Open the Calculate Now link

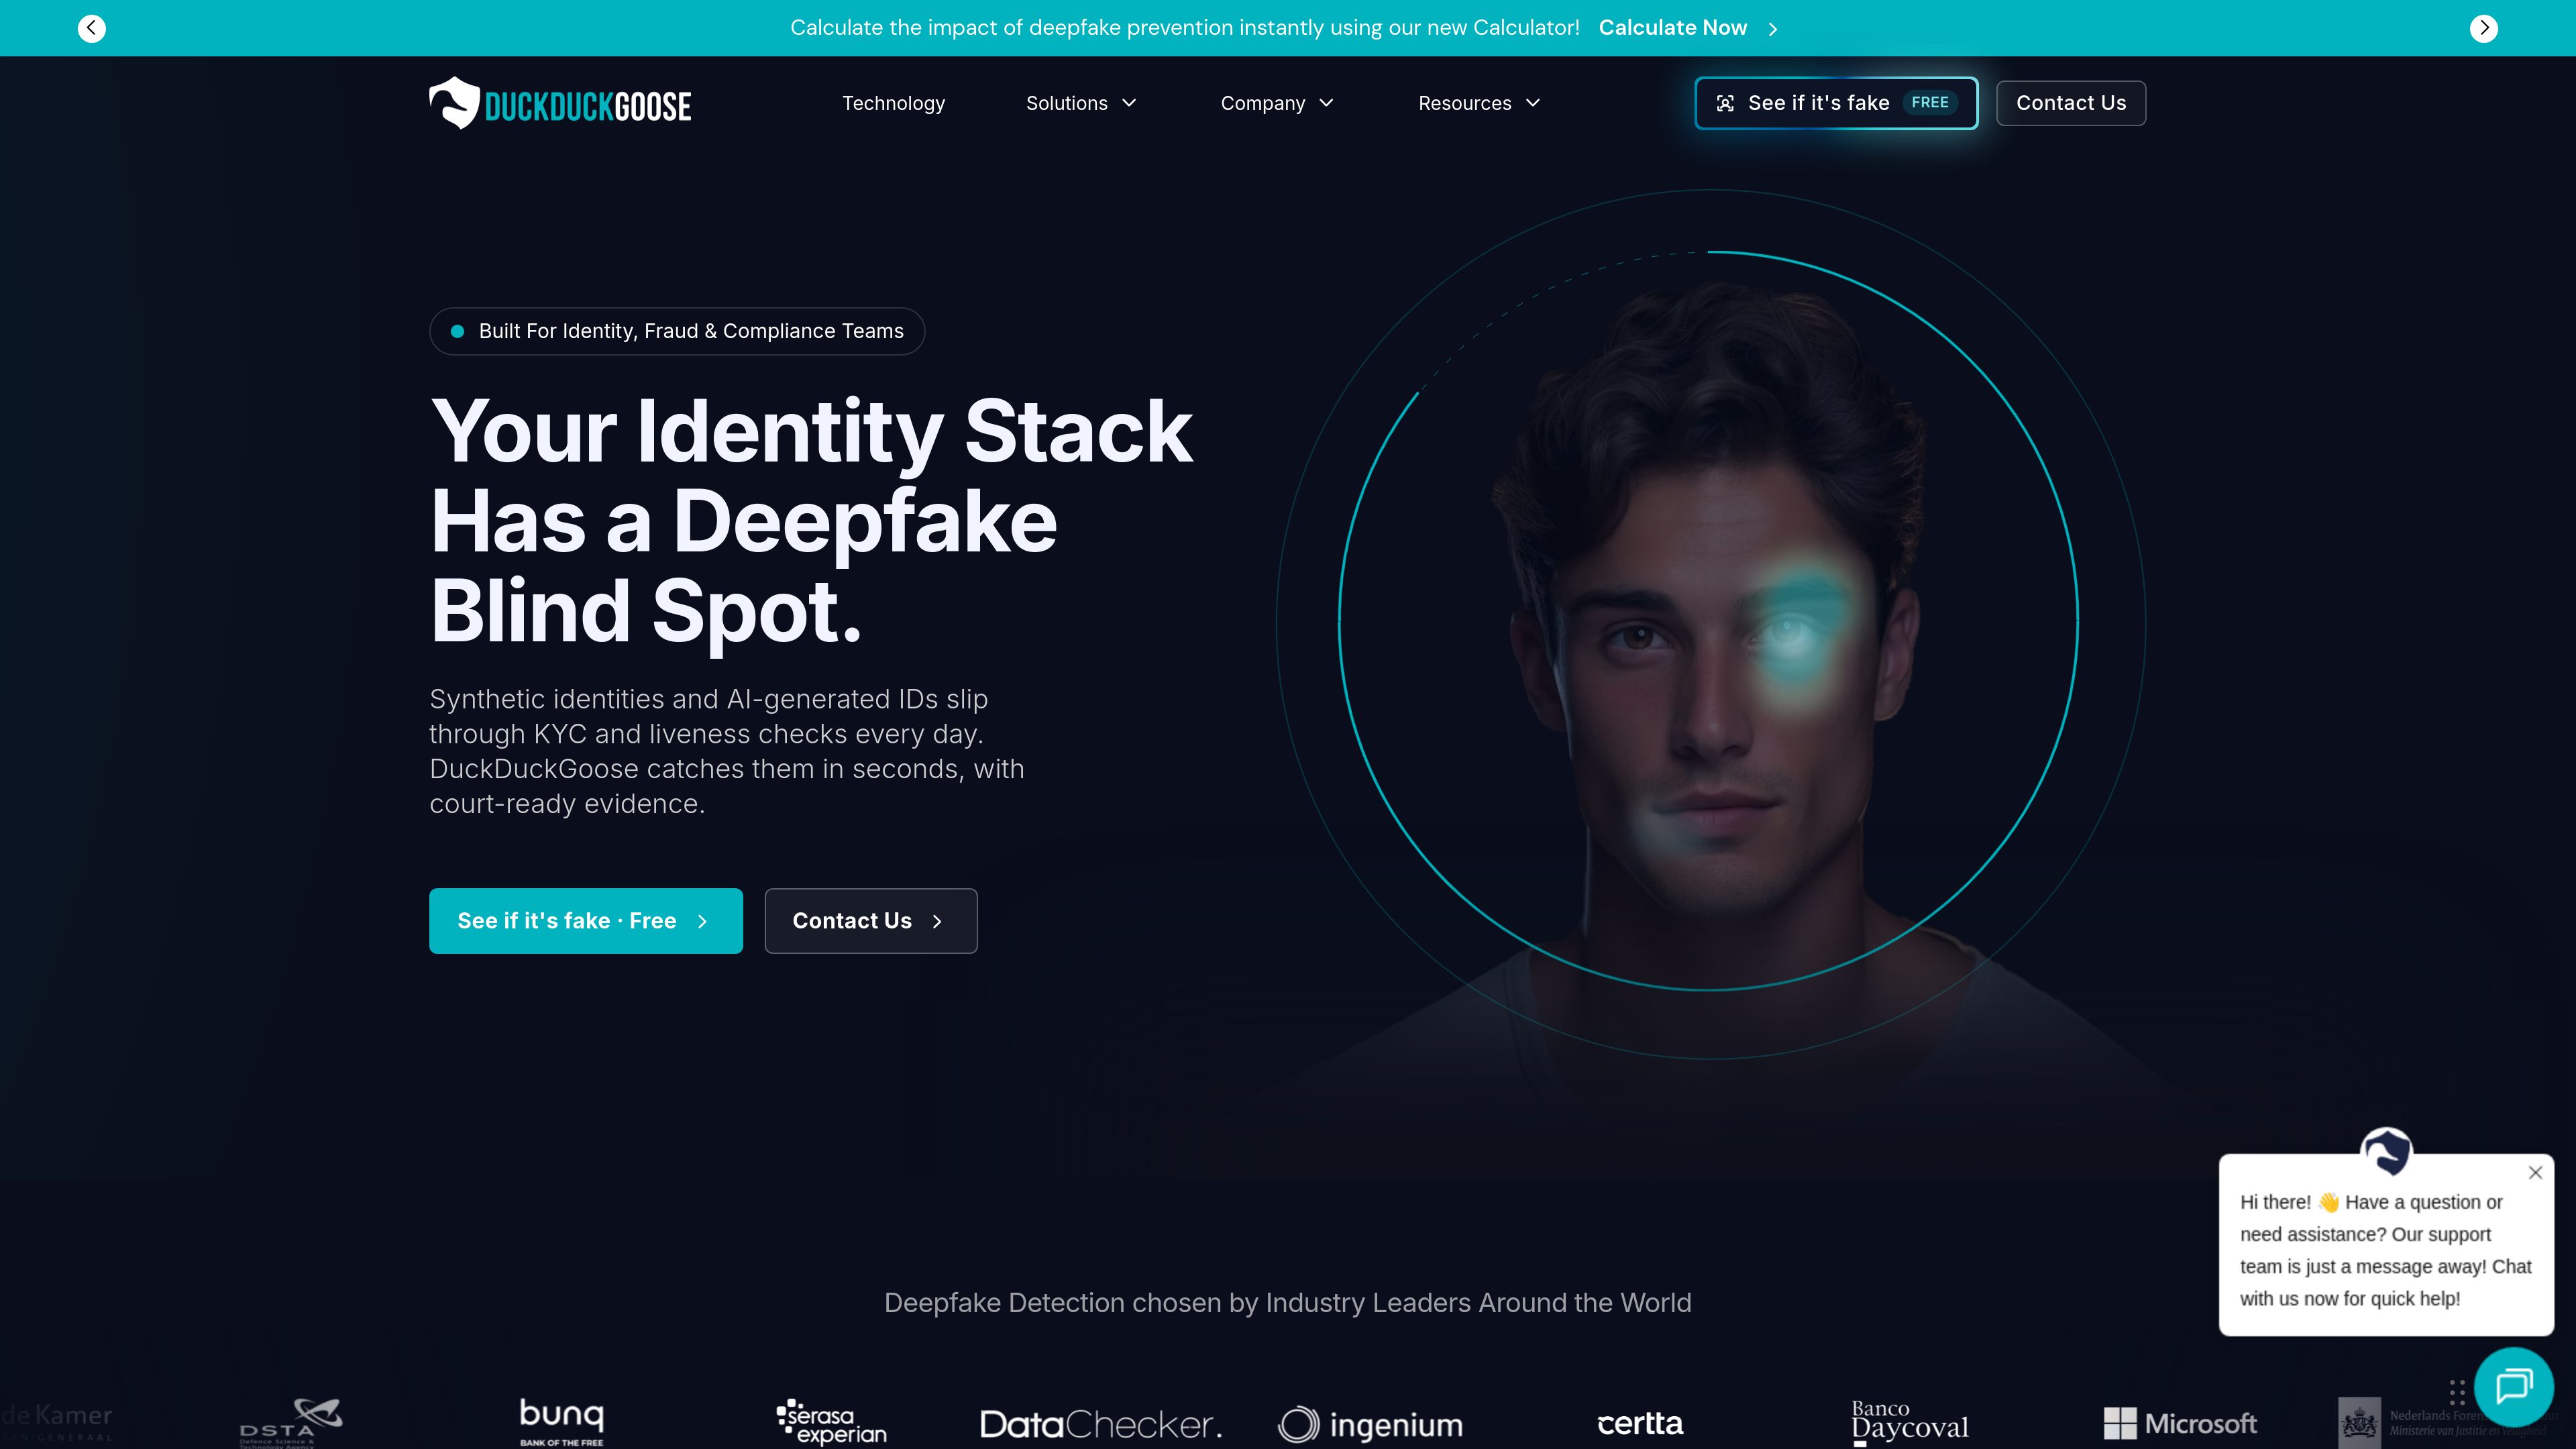pos(1688,28)
